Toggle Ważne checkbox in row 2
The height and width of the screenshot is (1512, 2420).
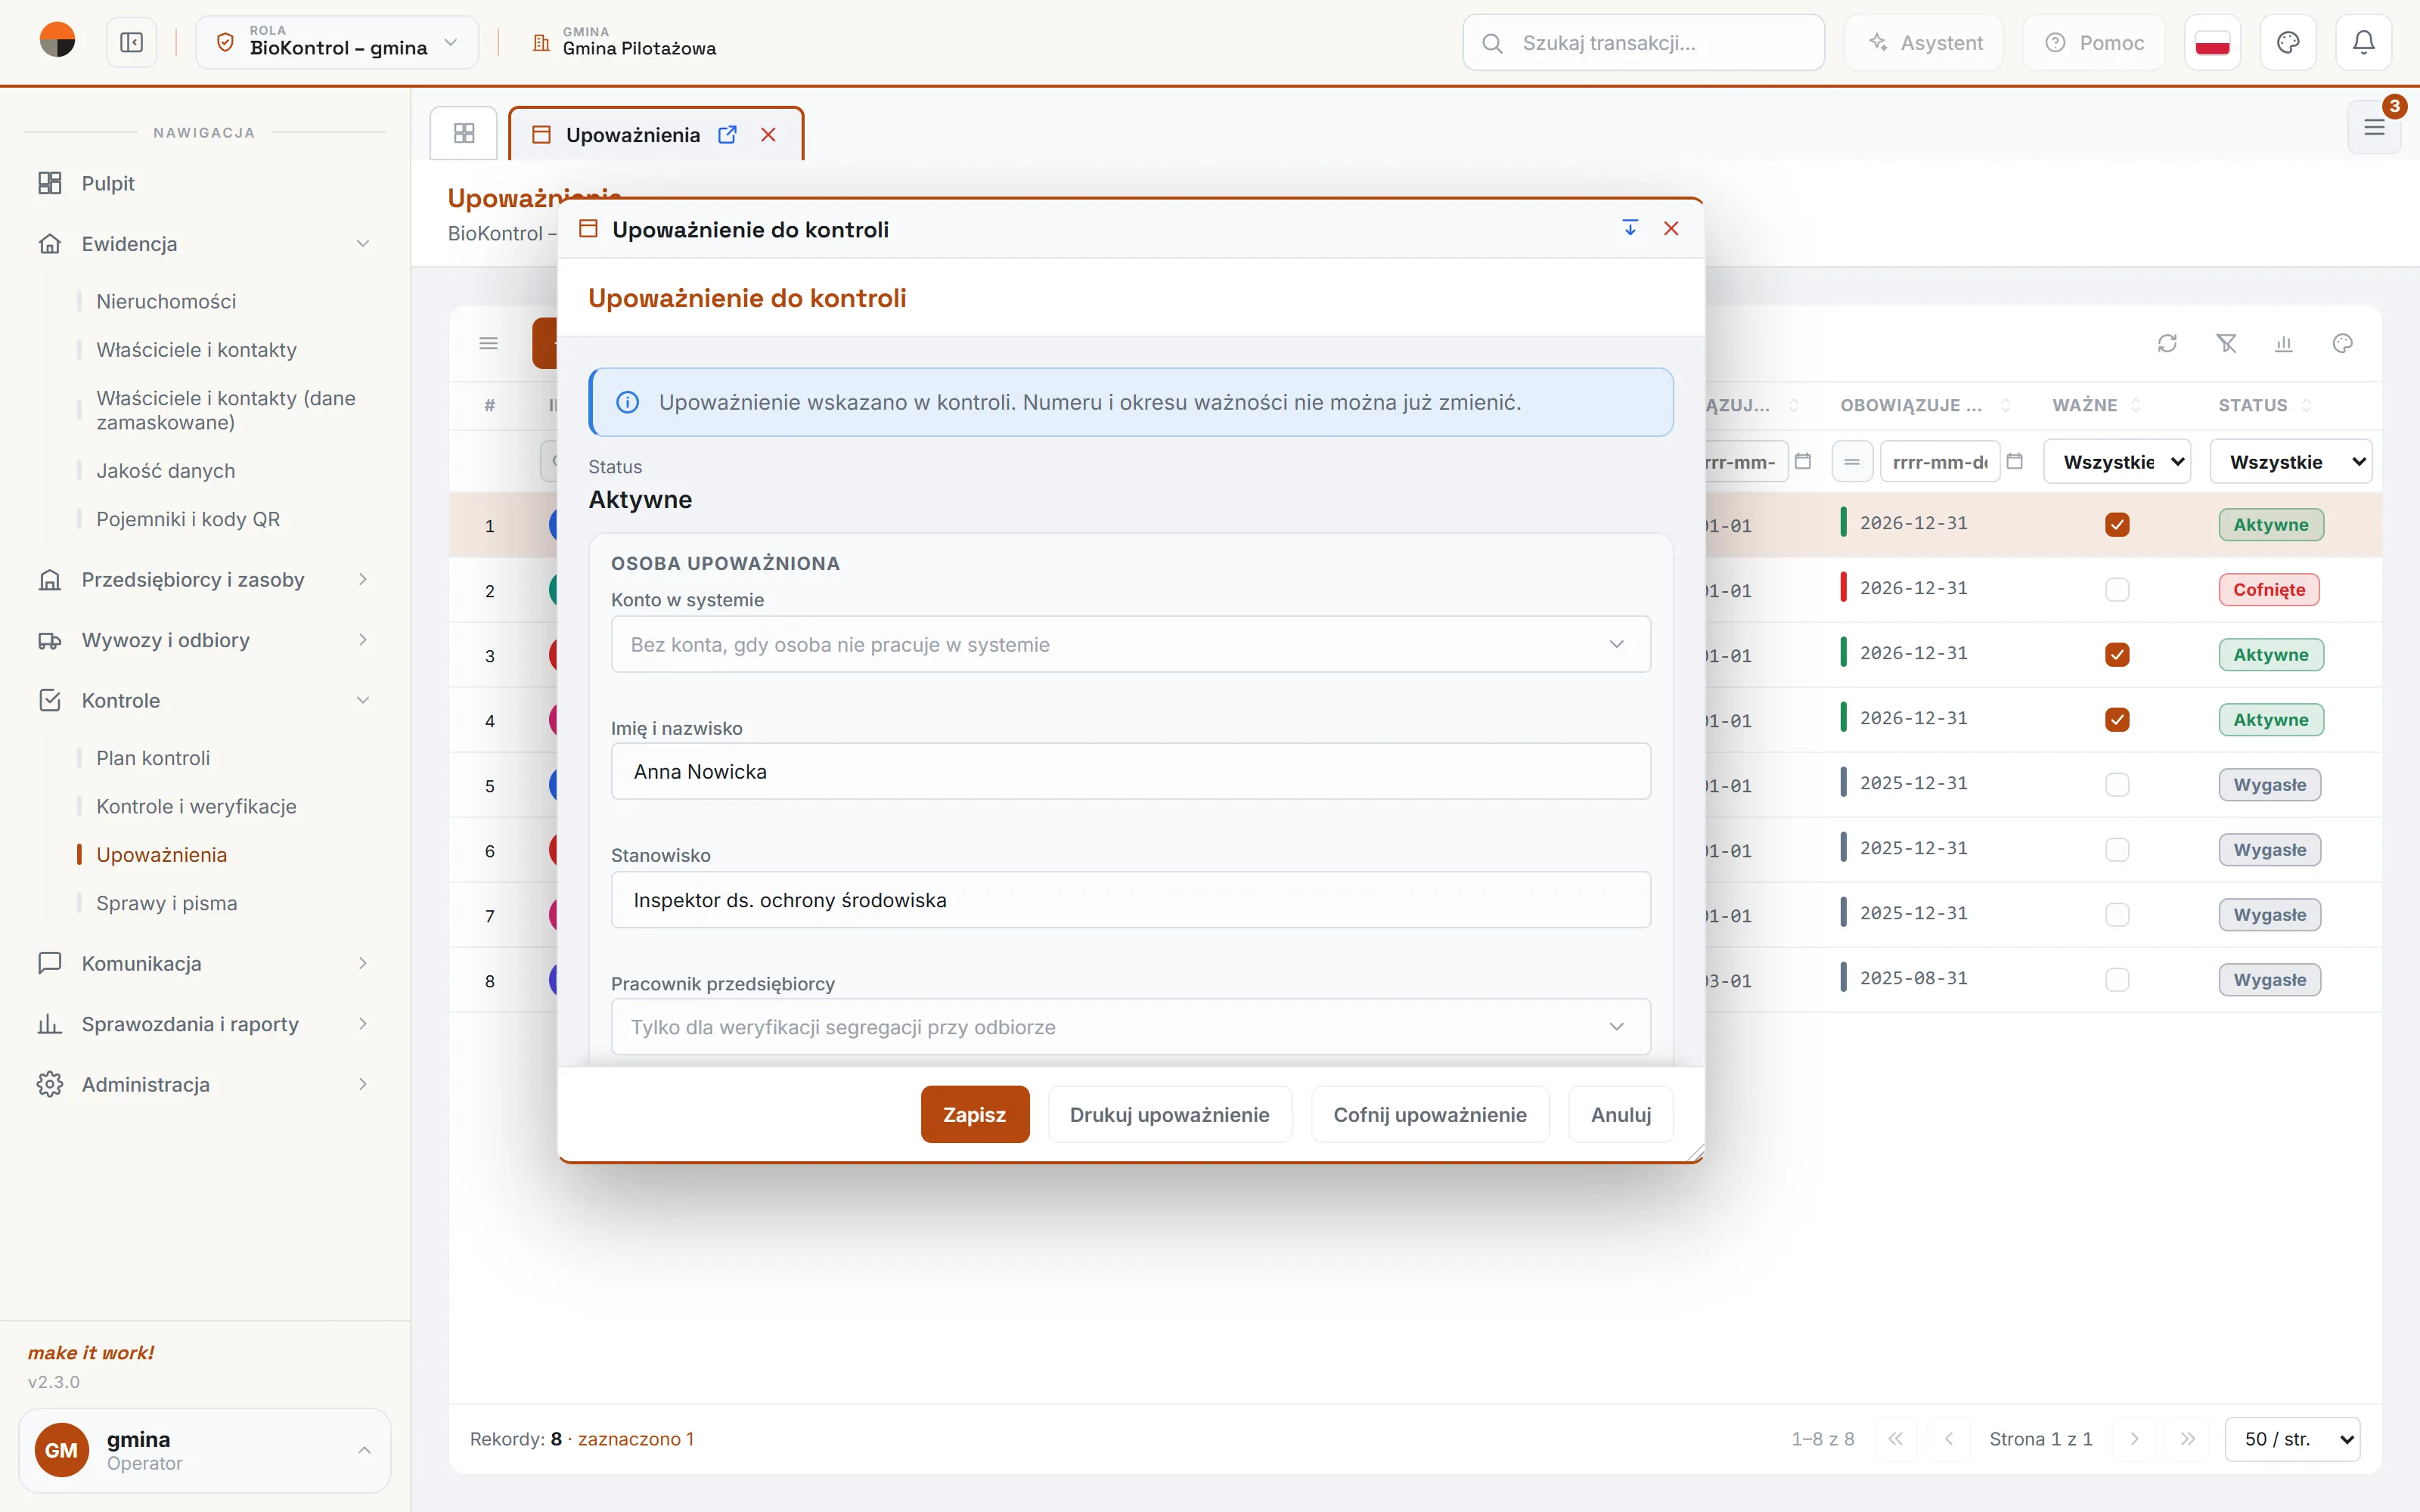click(x=2117, y=589)
